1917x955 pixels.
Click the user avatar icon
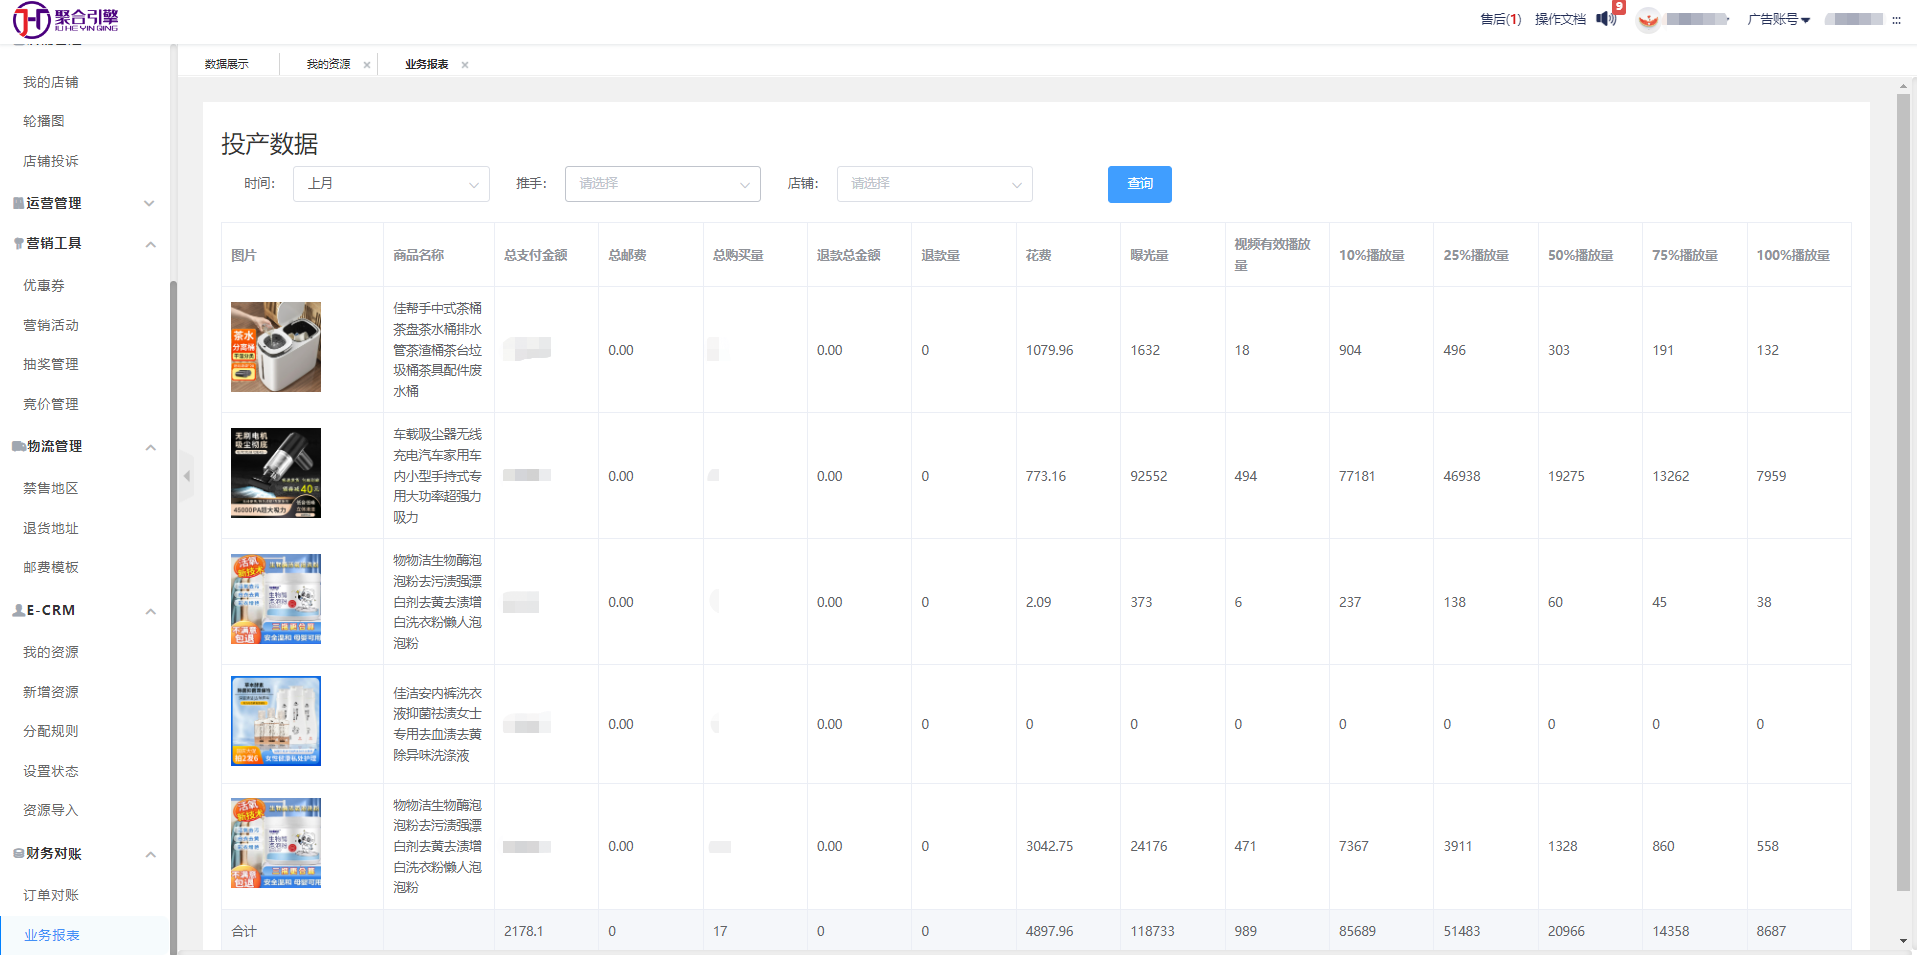pyautogui.click(x=1648, y=20)
